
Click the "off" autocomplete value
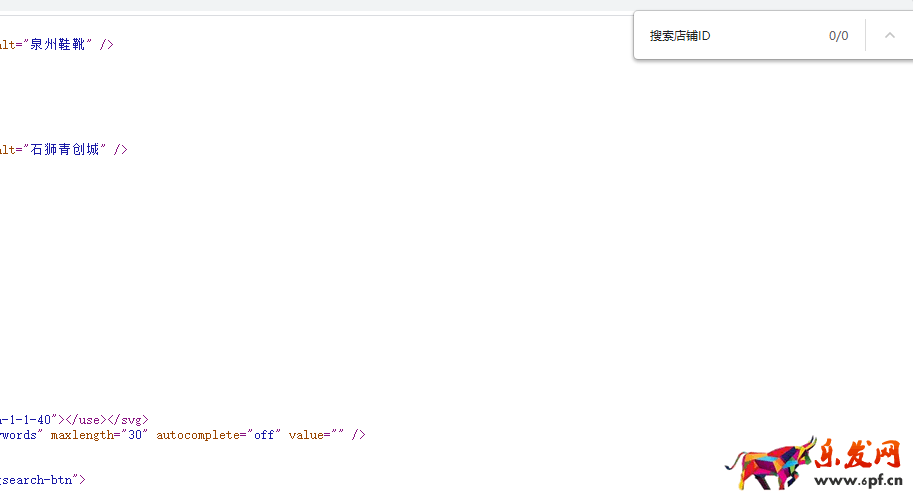(261, 435)
